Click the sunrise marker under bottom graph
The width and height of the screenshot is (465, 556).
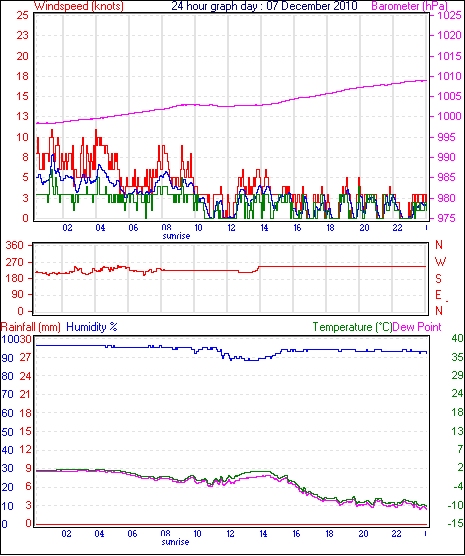176,542
